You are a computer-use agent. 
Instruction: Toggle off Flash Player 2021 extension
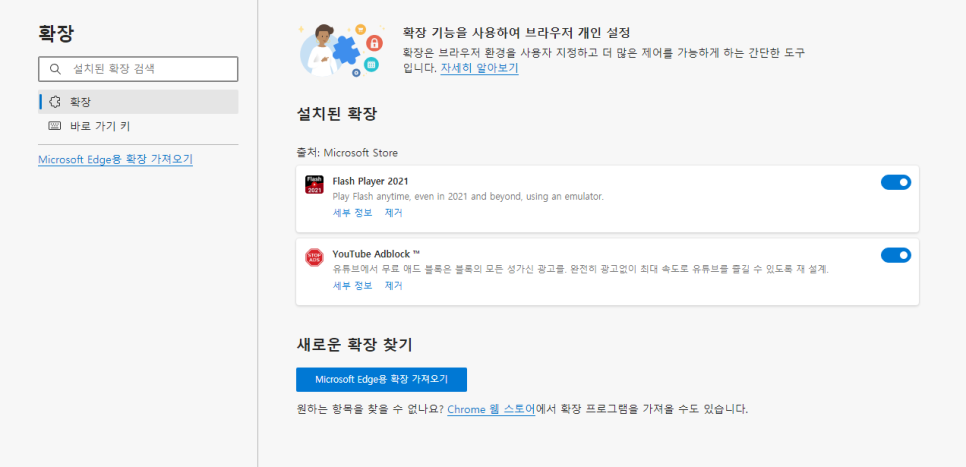[x=896, y=182]
